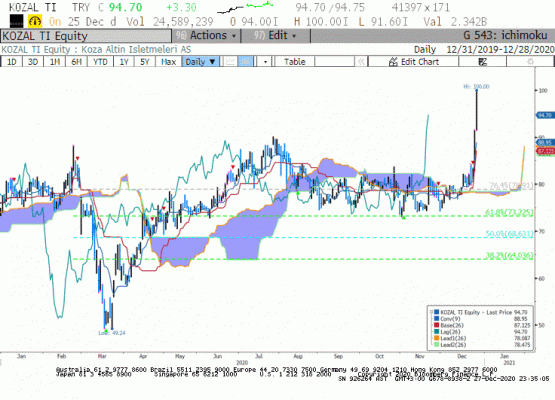
Task: Click the Vol 24,589,239 value
Action: tap(170, 22)
